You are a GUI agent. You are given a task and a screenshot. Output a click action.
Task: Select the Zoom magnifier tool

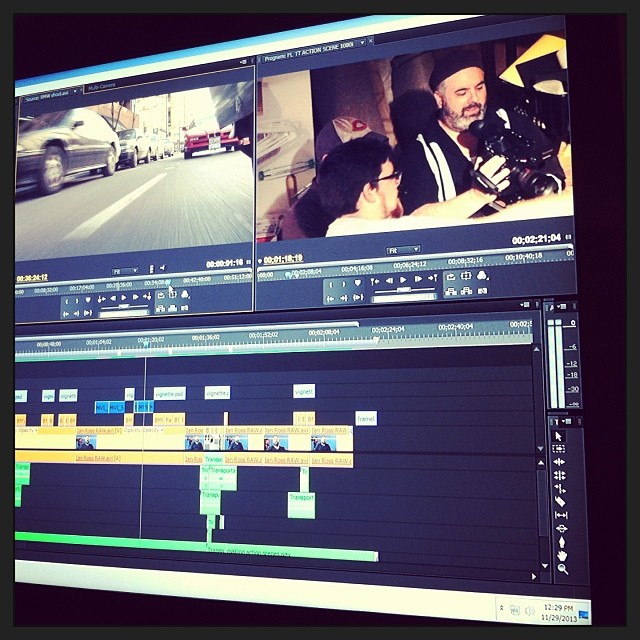(x=562, y=568)
